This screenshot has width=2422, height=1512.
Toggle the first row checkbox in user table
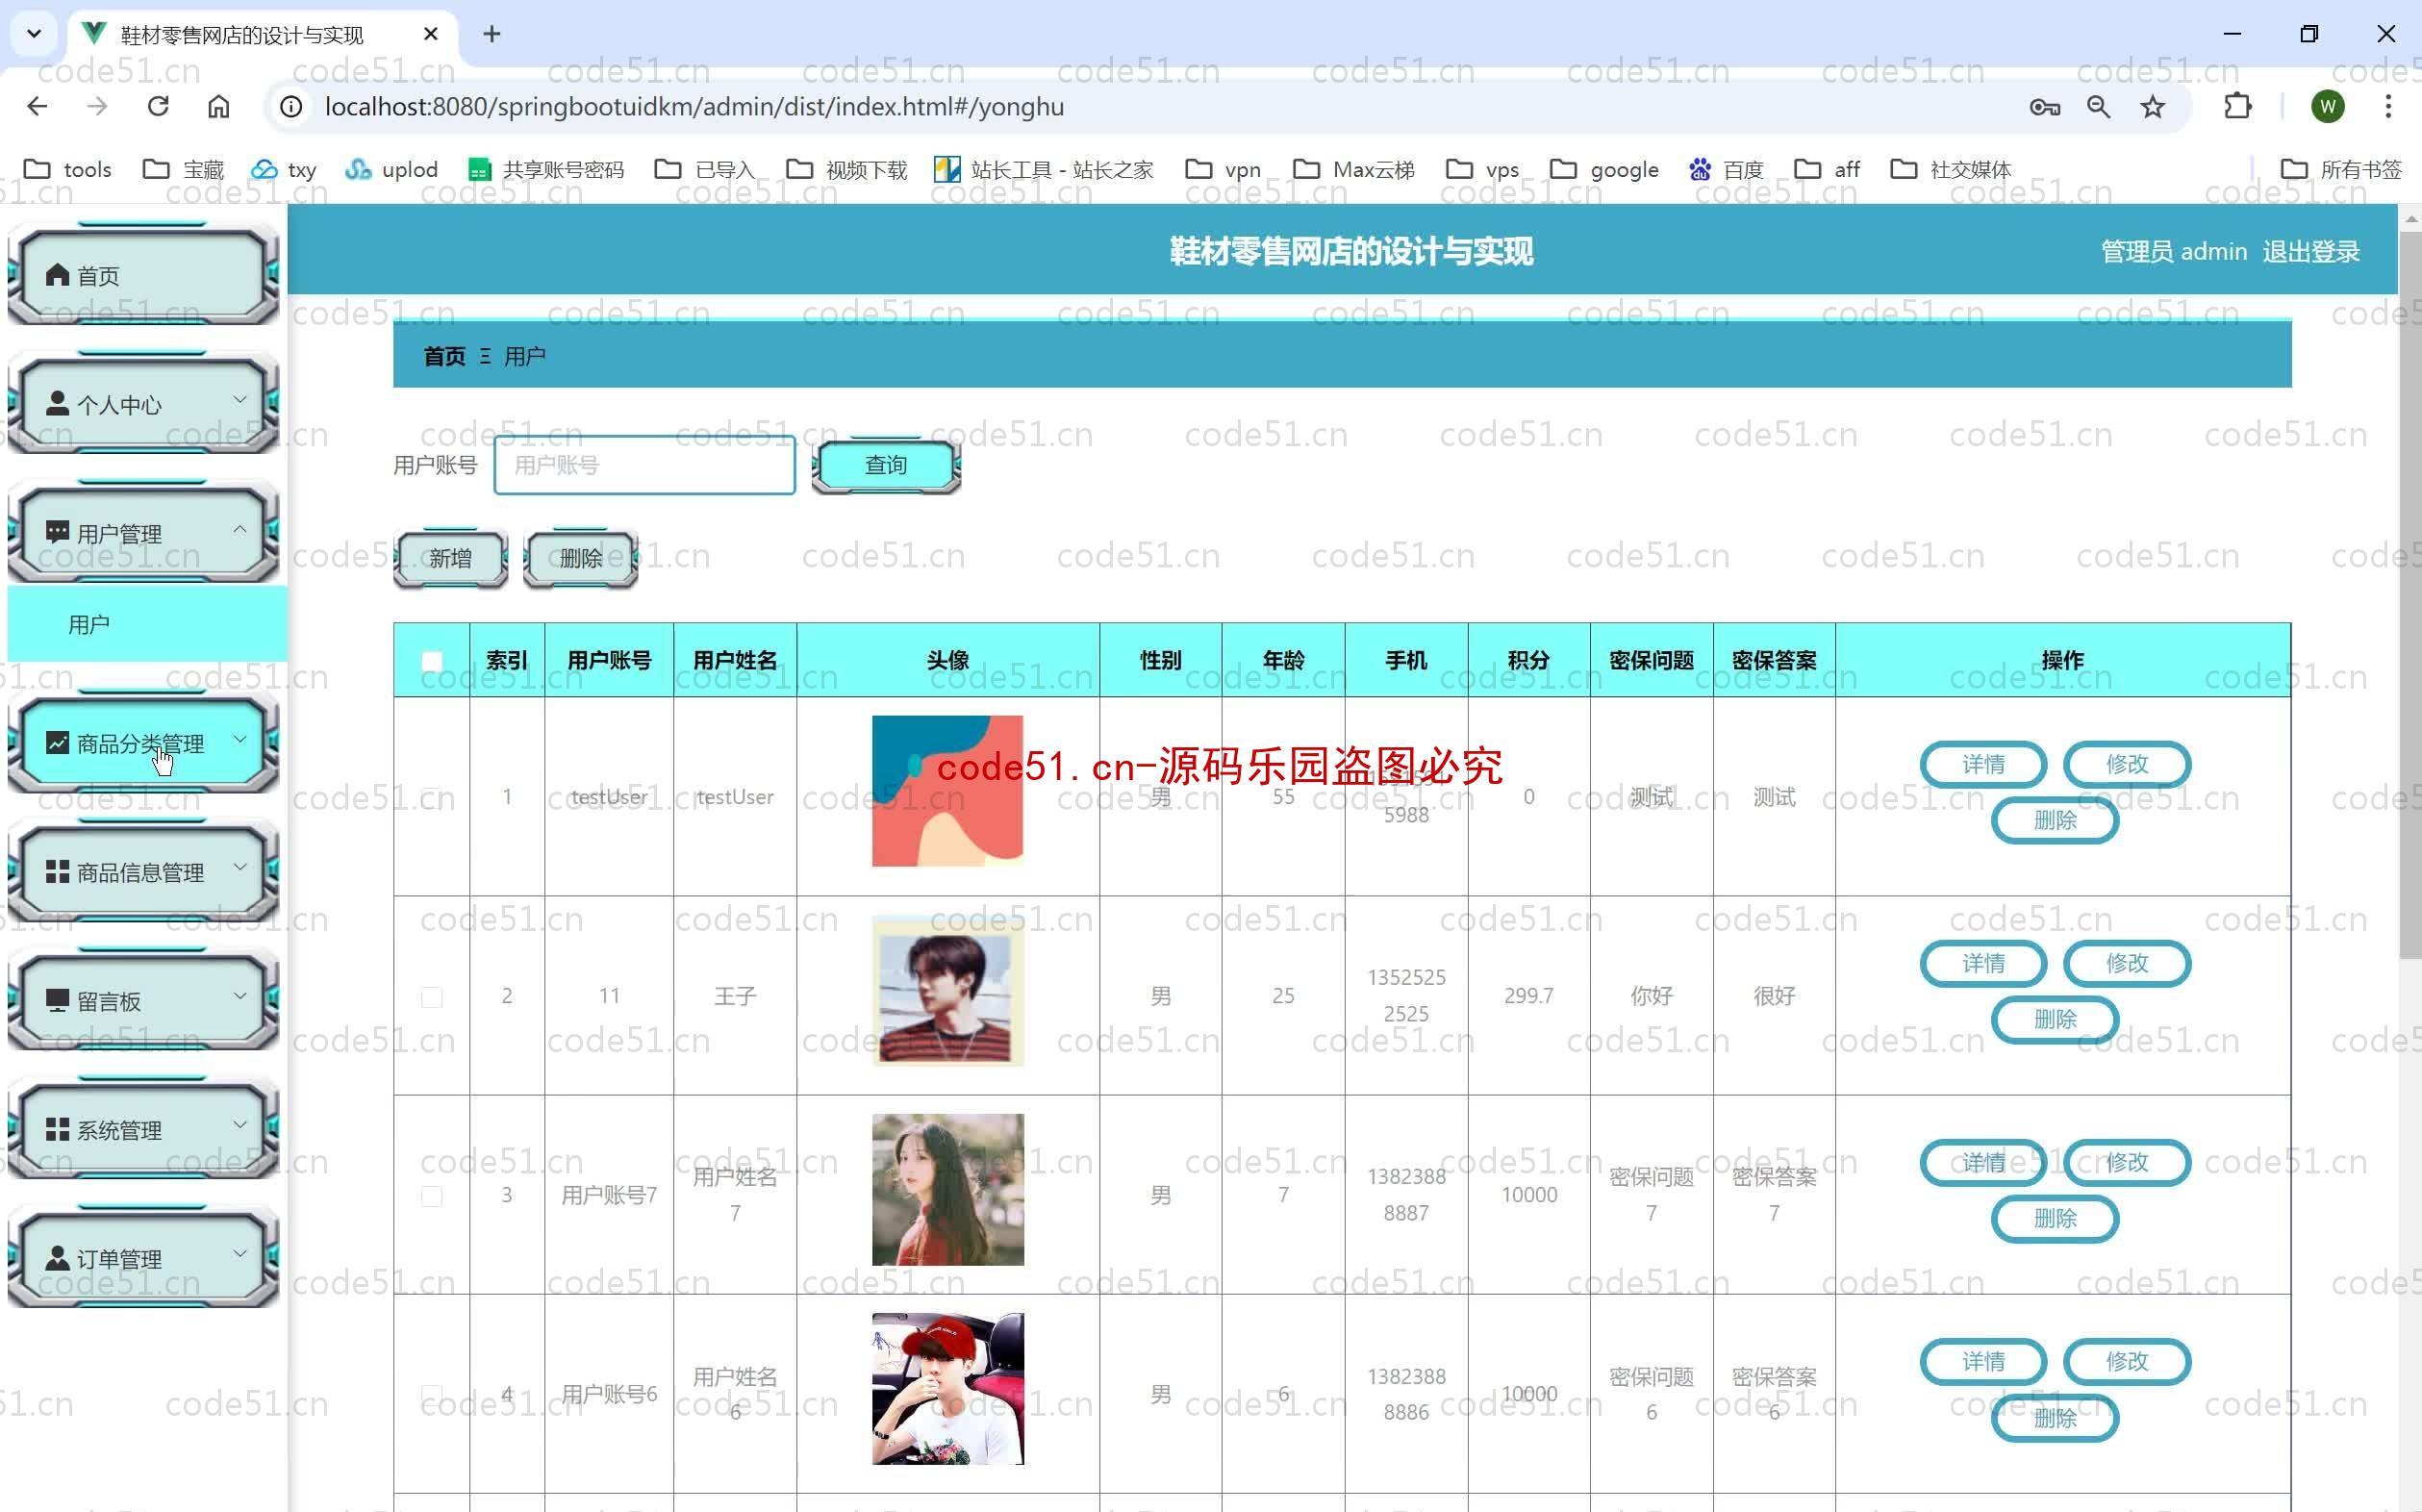[x=432, y=796]
